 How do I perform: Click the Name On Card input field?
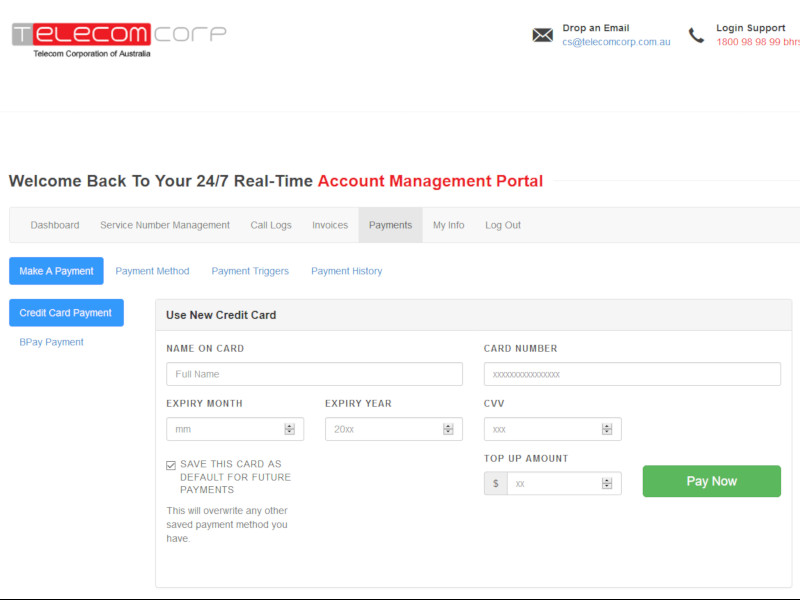coord(314,373)
